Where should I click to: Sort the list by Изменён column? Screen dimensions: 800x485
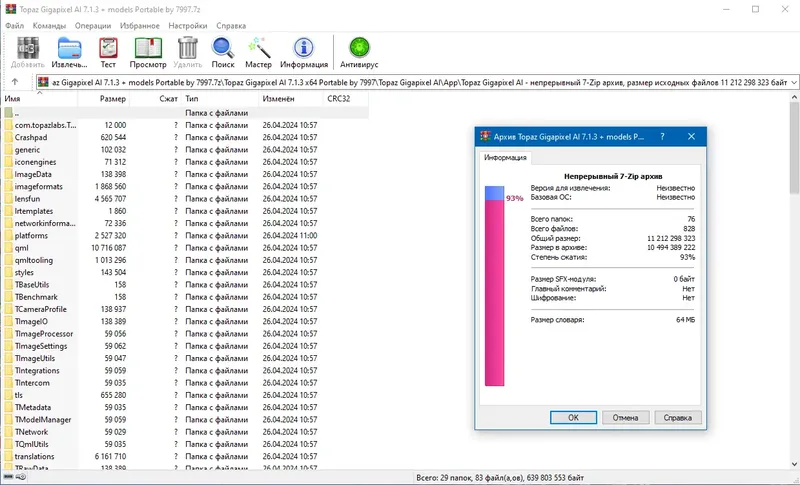coord(291,99)
